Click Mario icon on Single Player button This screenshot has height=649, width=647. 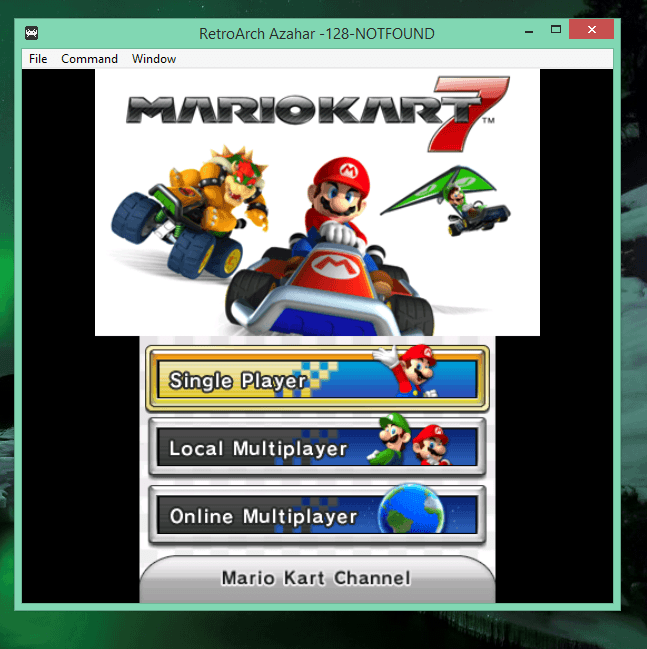406,370
